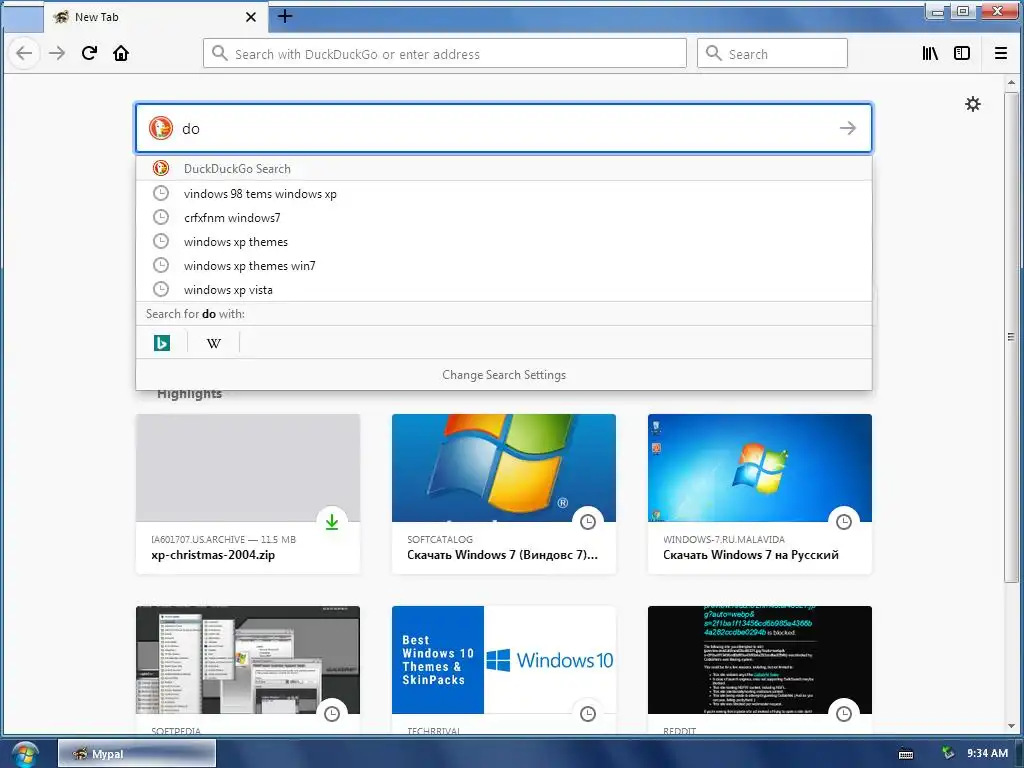The height and width of the screenshot is (768, 1024).
Task: Choose the DuckDuckGo Search suggestion row
Action: pyautogui.click(x=504, y=168)
